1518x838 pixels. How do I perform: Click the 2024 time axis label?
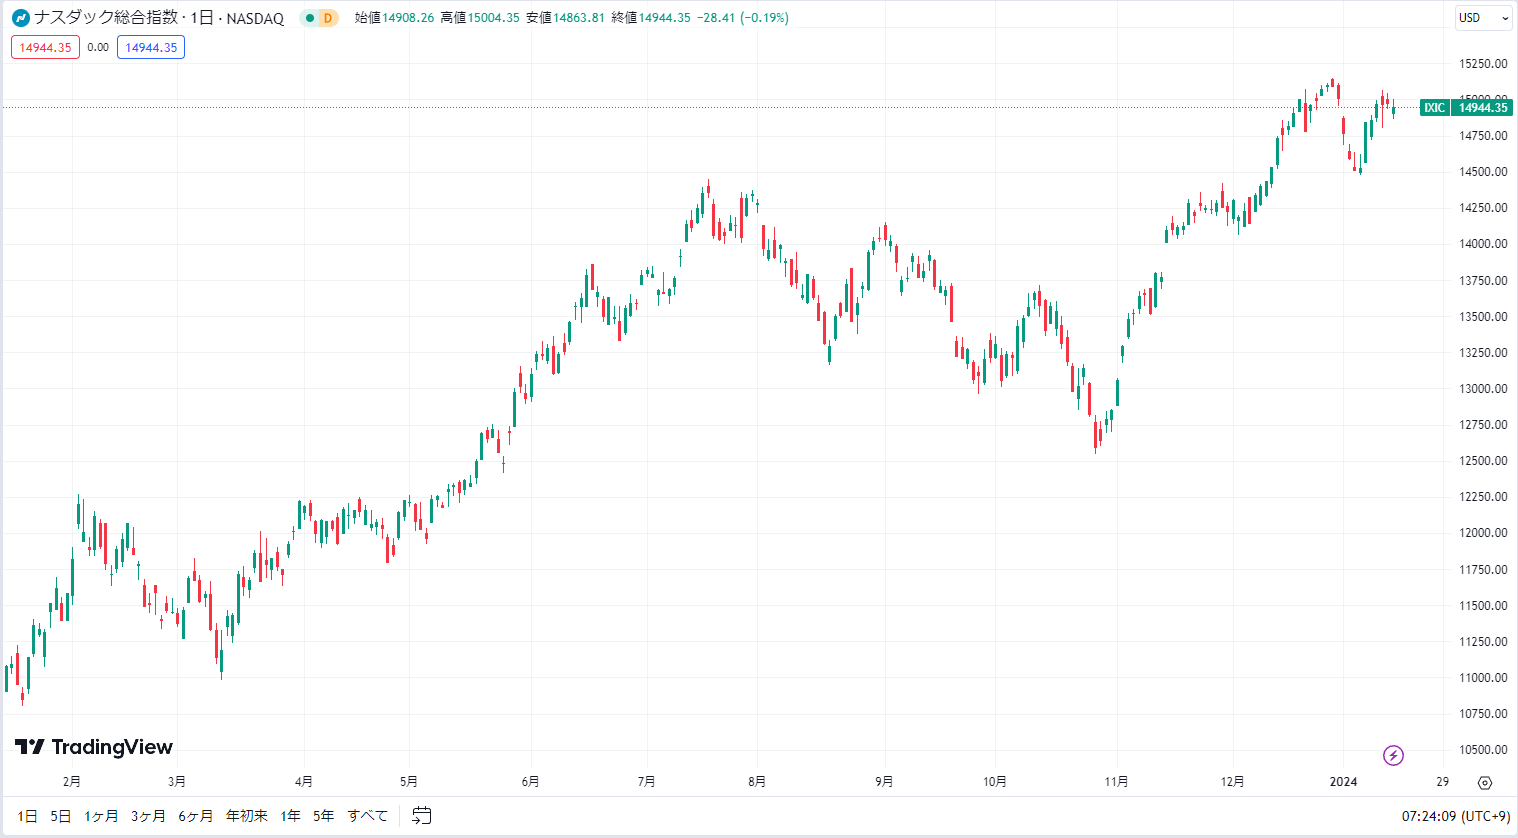(1343, 782)
